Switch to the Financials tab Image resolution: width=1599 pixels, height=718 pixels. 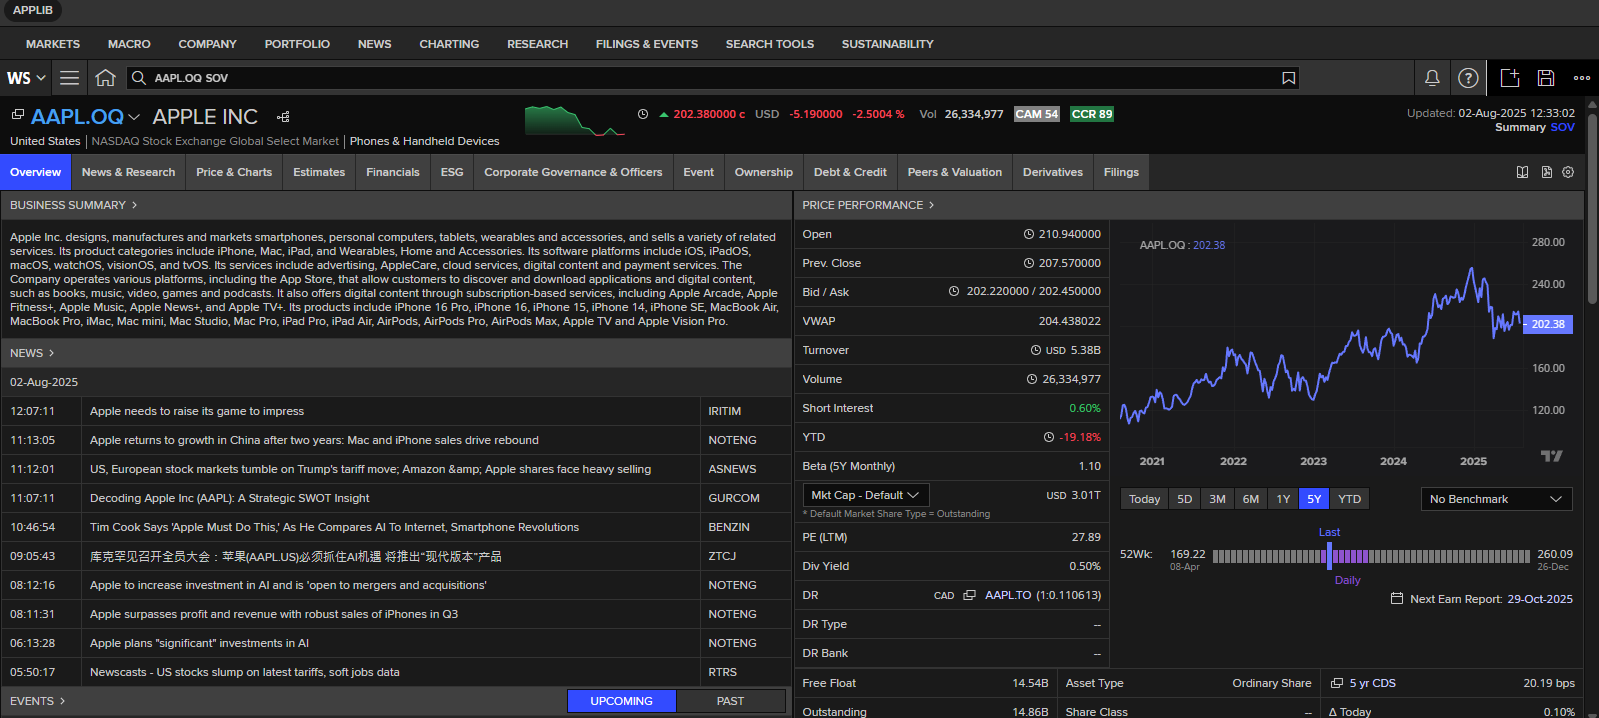[393, 172]
